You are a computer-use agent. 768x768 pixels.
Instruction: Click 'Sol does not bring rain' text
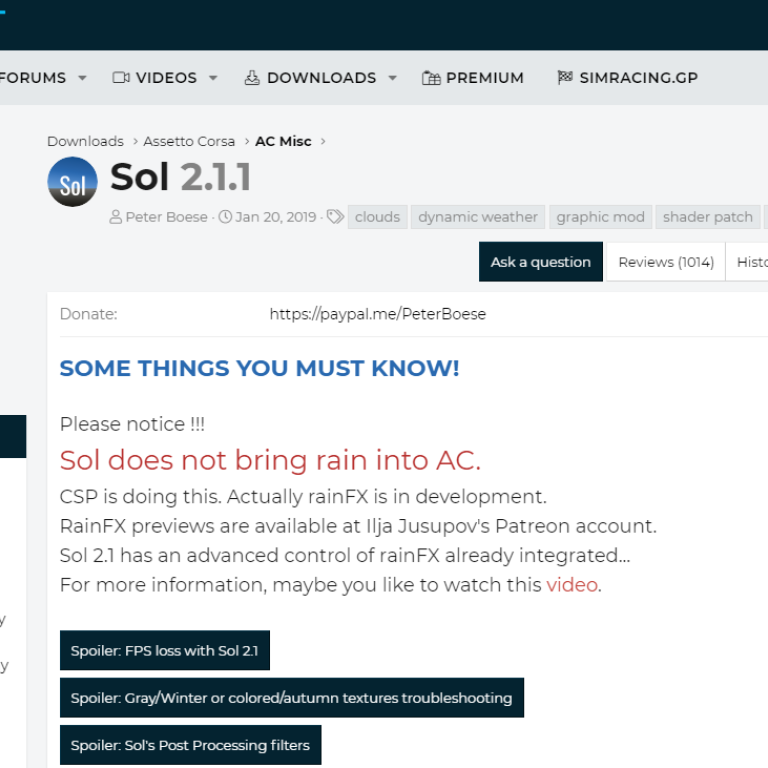click(x=270, y=460)
